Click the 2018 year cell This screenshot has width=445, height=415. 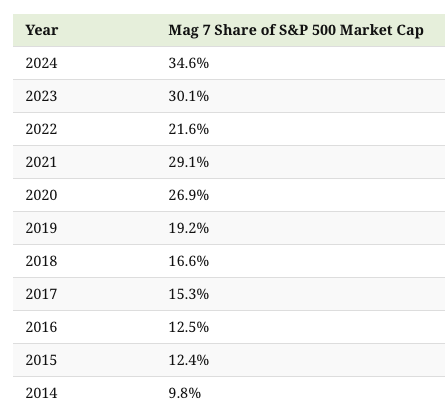coord(41,261)
